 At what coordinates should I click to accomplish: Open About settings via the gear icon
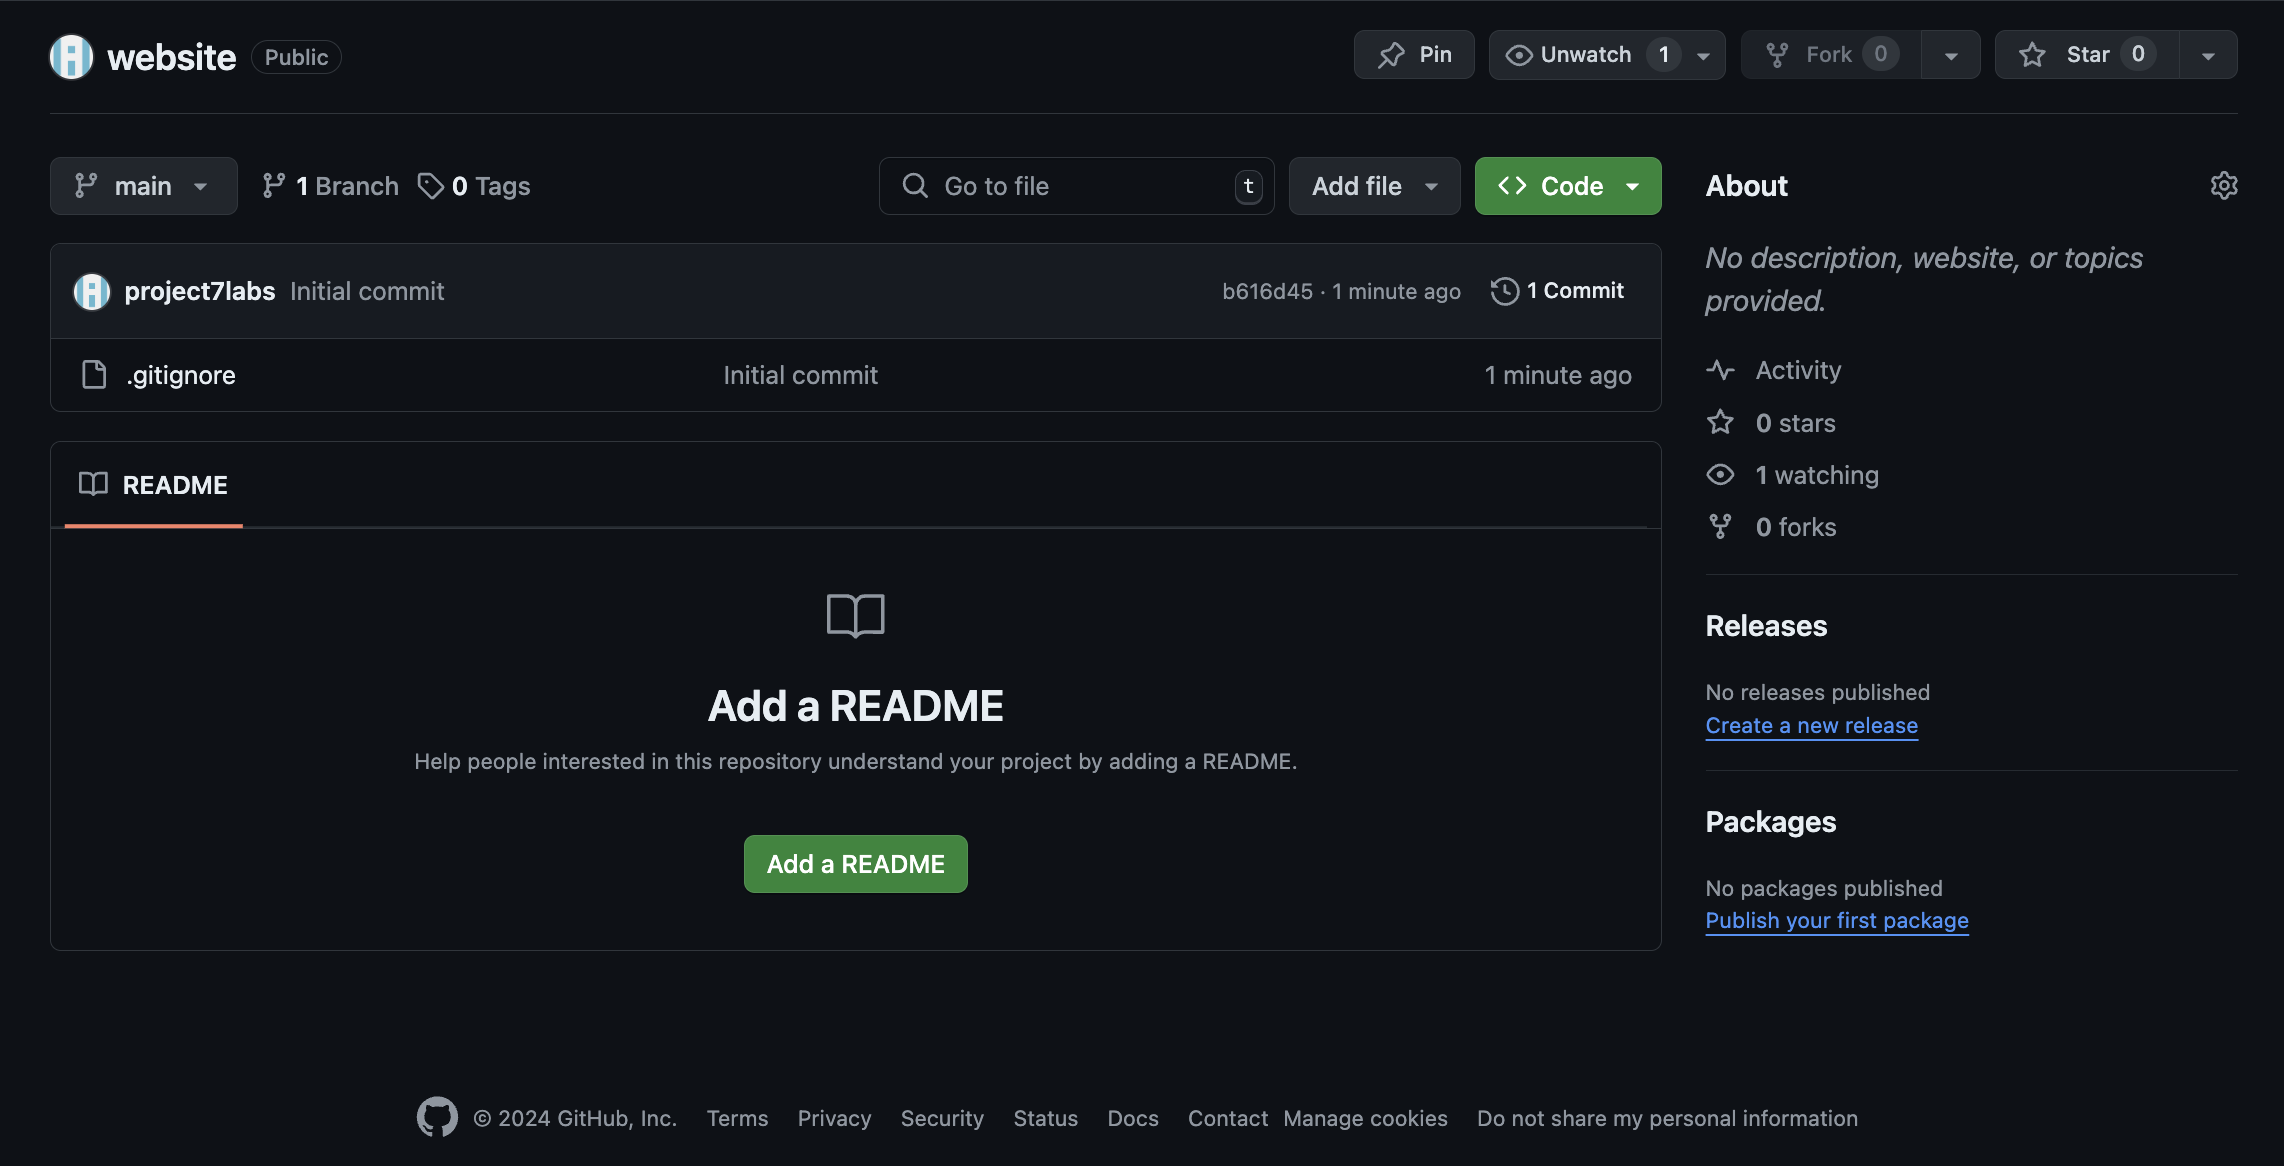(2223, 186)
